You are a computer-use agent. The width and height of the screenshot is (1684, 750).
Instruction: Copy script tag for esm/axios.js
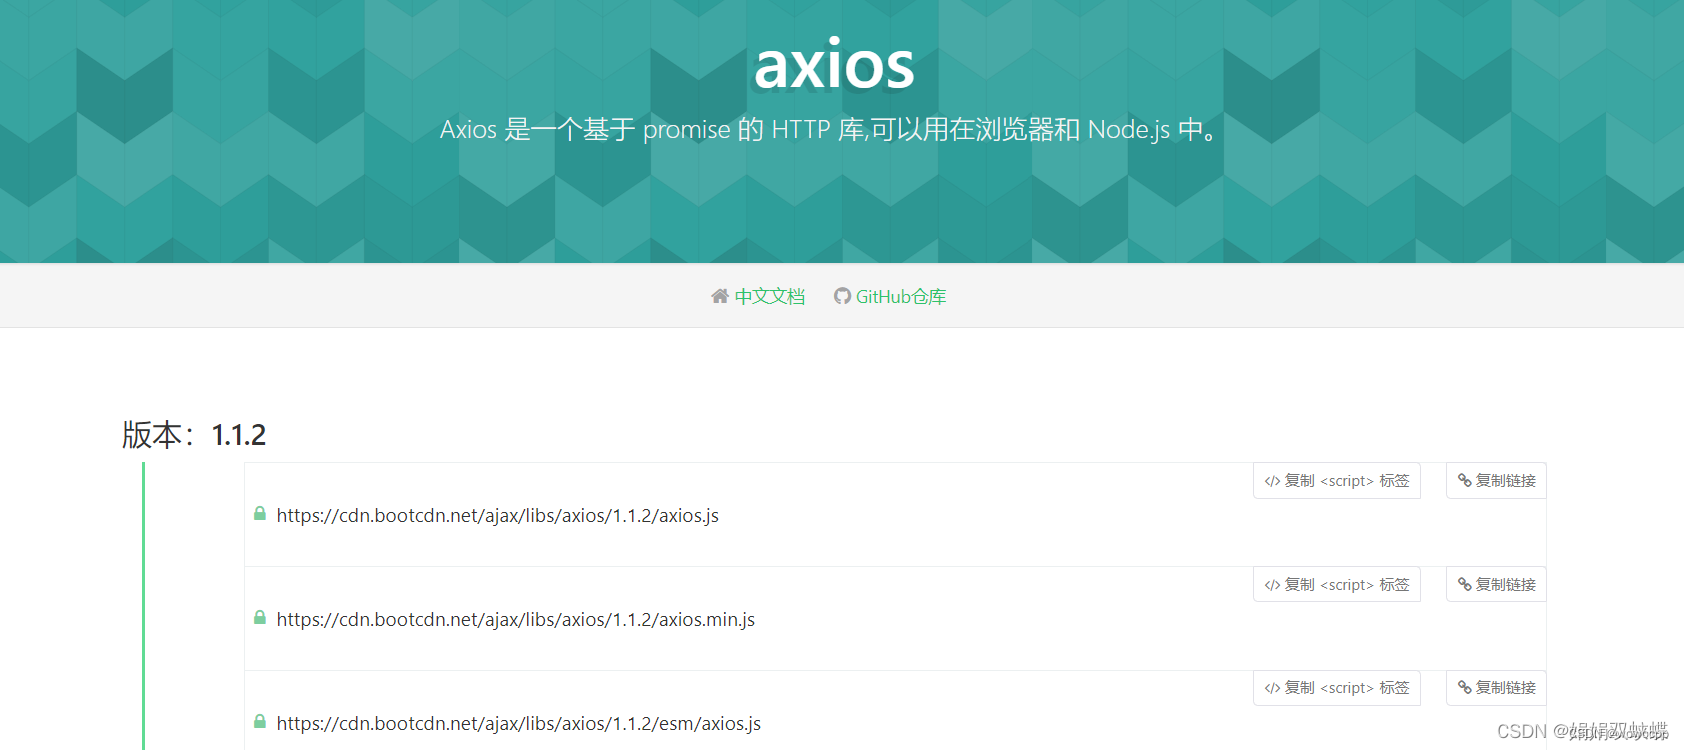(1336, 688)
